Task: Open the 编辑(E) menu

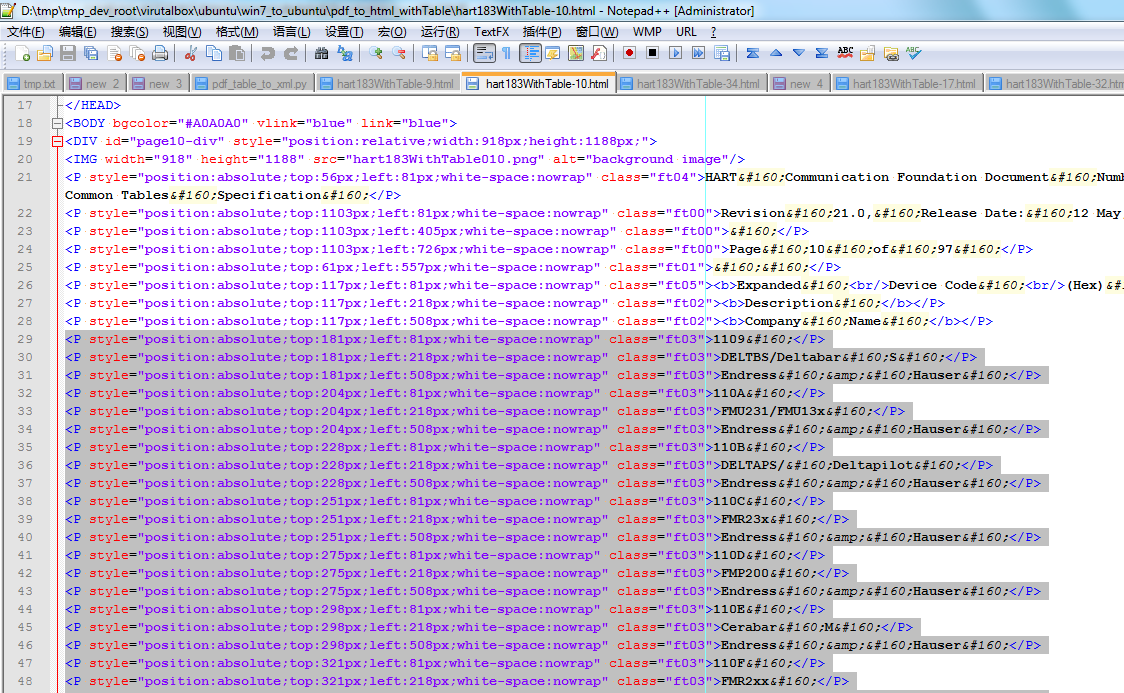Action: coord(77,32)
